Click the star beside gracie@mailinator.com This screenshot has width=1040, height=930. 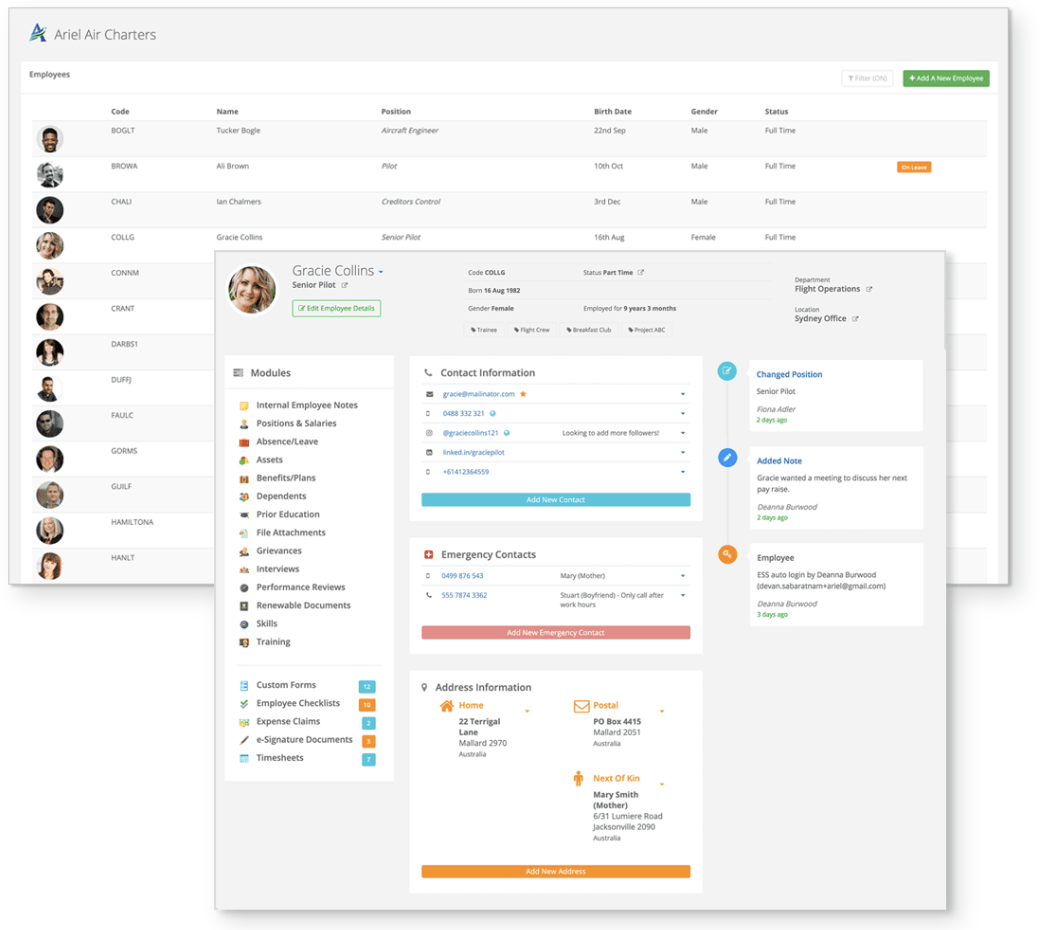[523, 394]
